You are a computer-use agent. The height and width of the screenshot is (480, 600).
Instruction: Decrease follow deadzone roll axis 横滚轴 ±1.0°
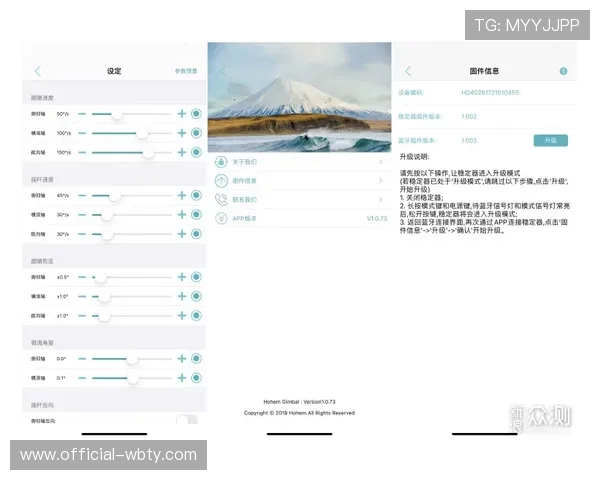82,296
